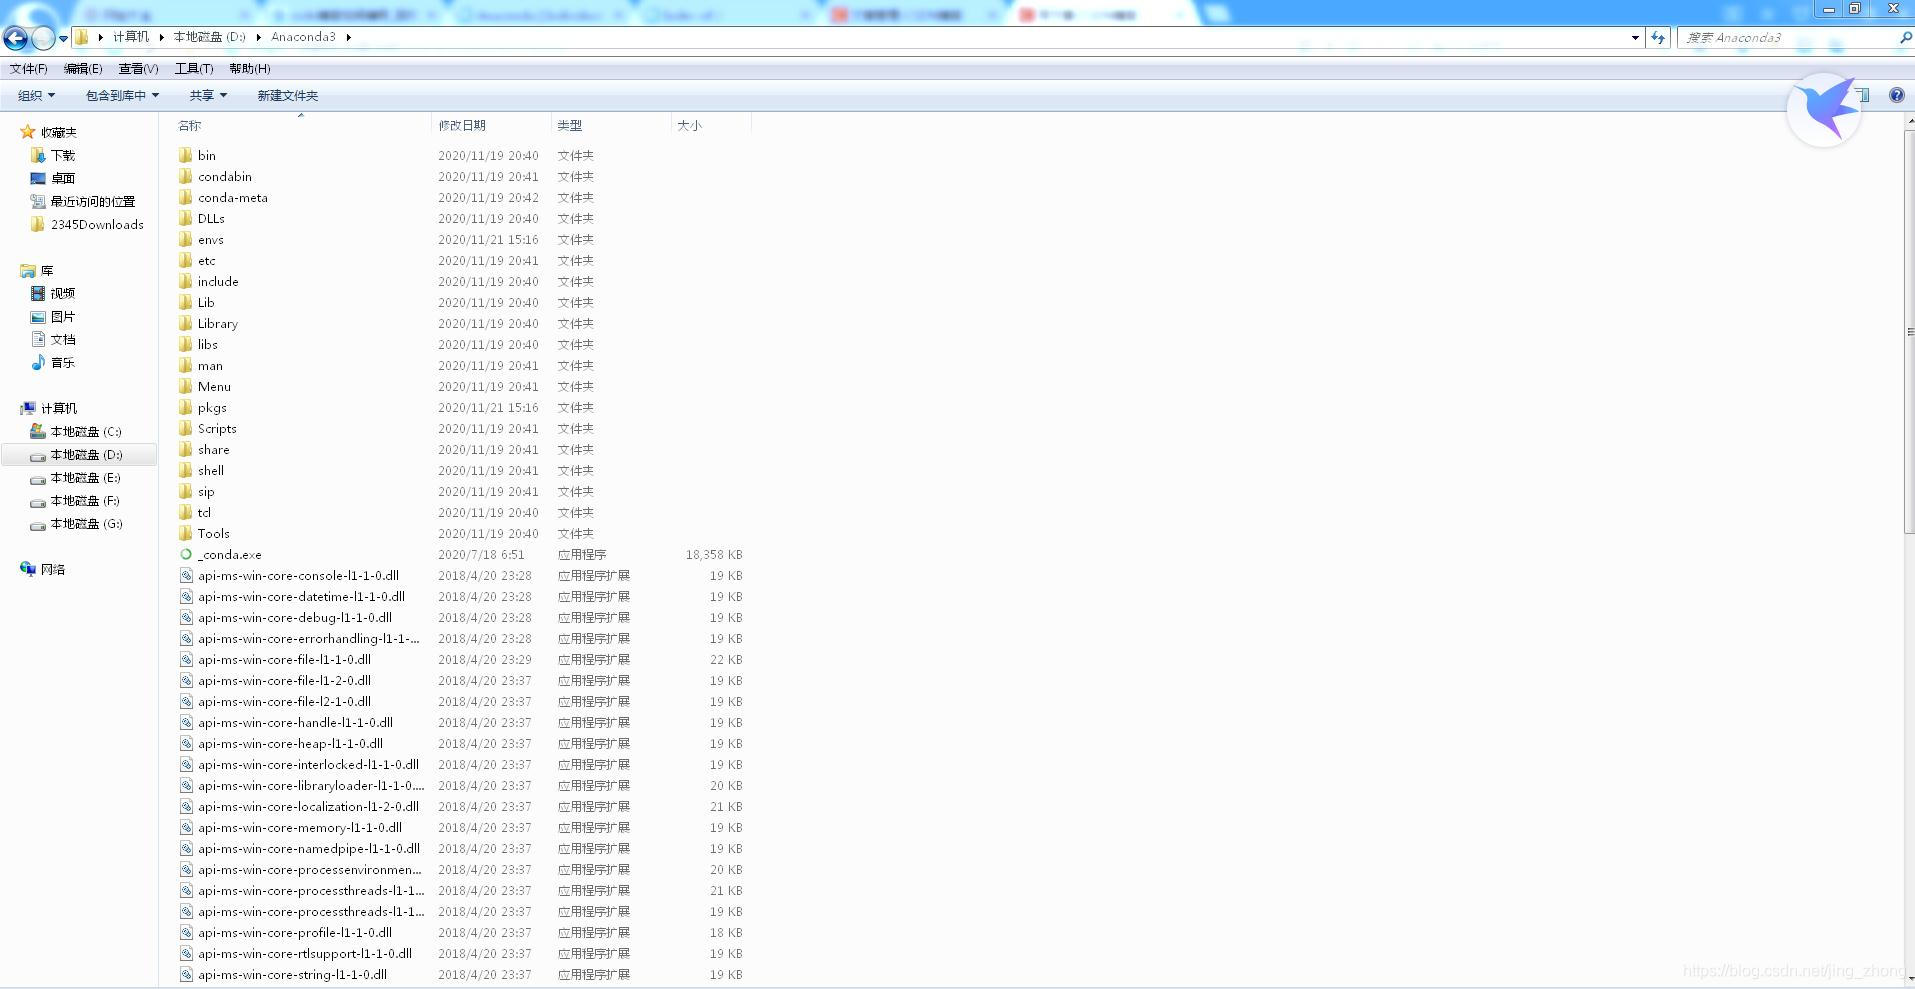Image resolution: width=1915 pixels, height=989 pixels.
Task: Click the Forward navigation arrow button
Action: [43, 38]
